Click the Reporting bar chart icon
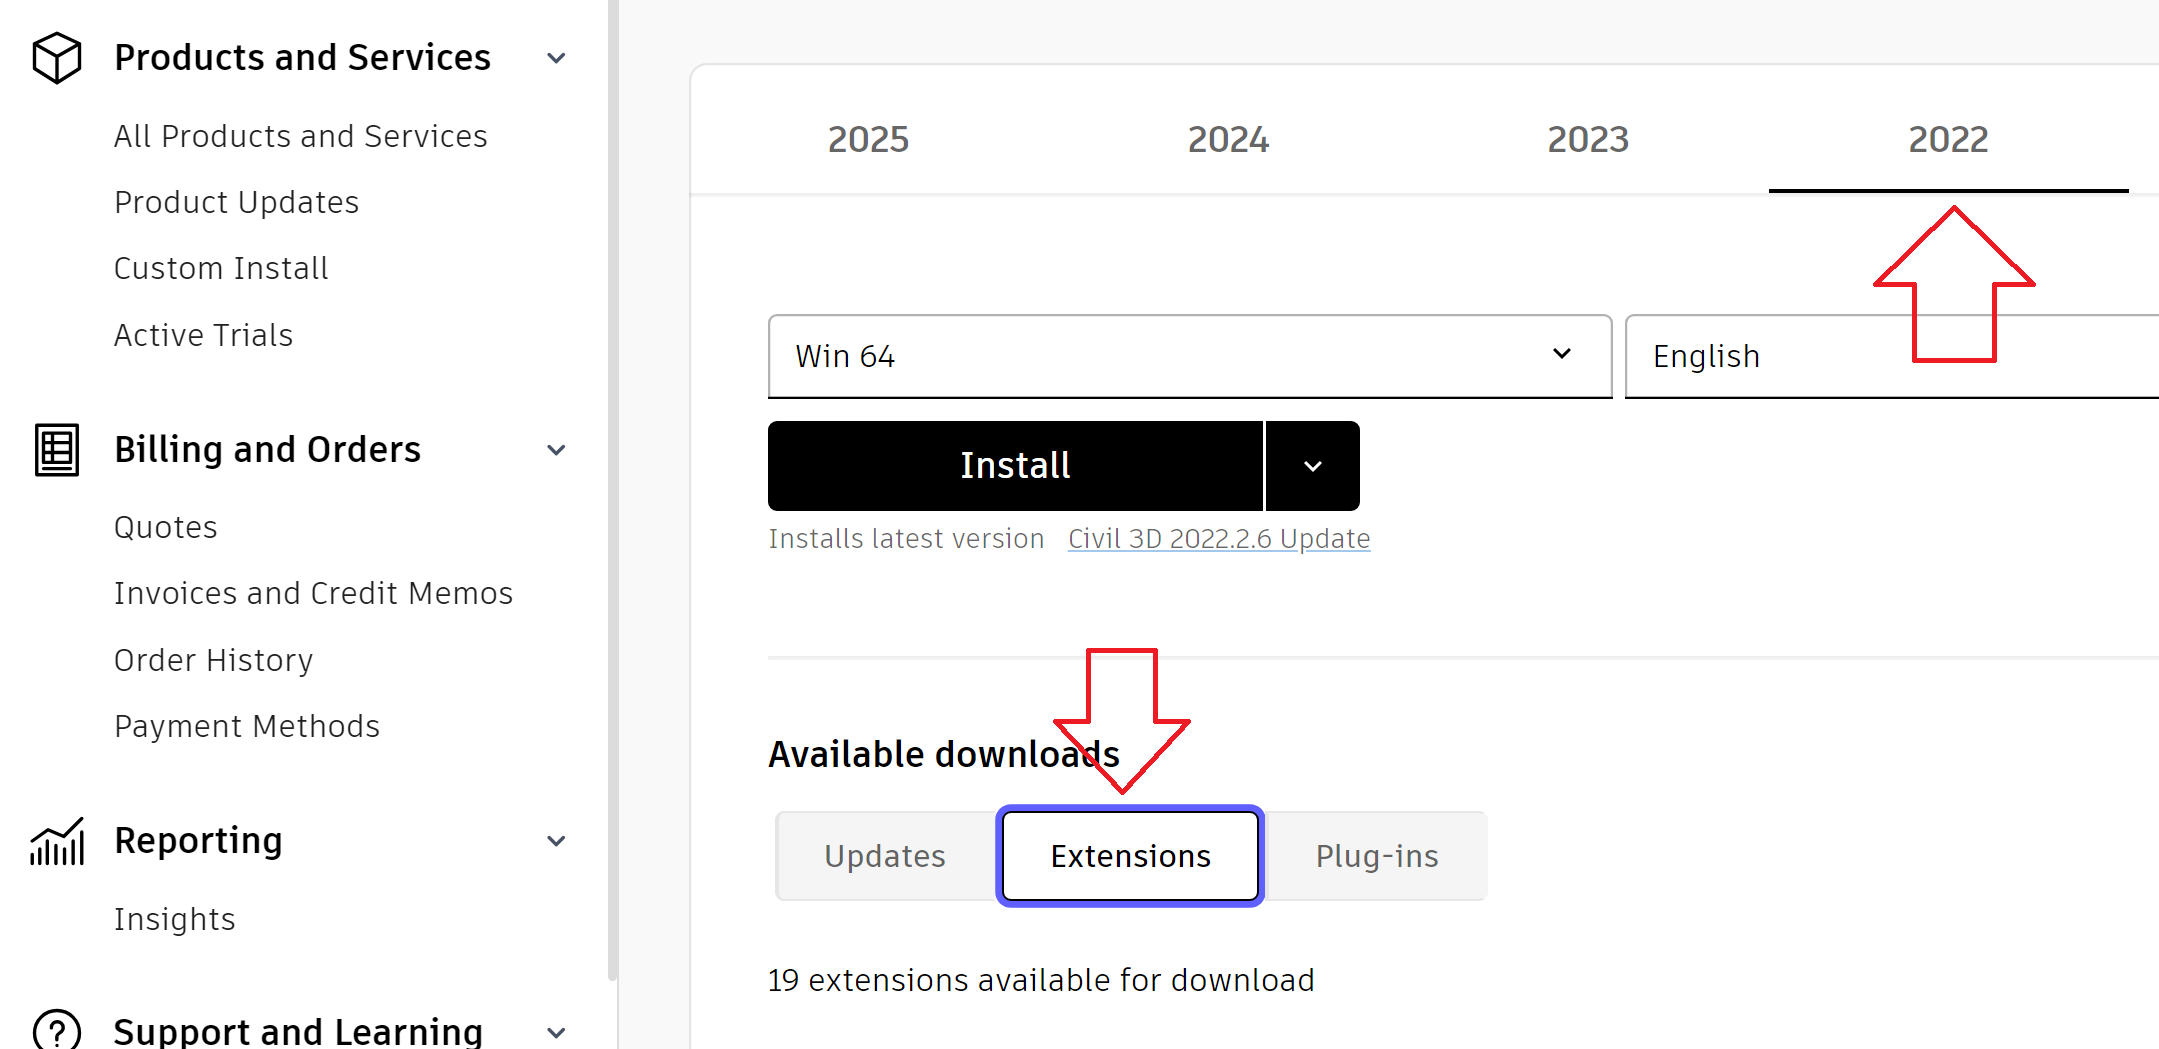The width and height of the screenshot is (2159, 1049). [56, 841]
